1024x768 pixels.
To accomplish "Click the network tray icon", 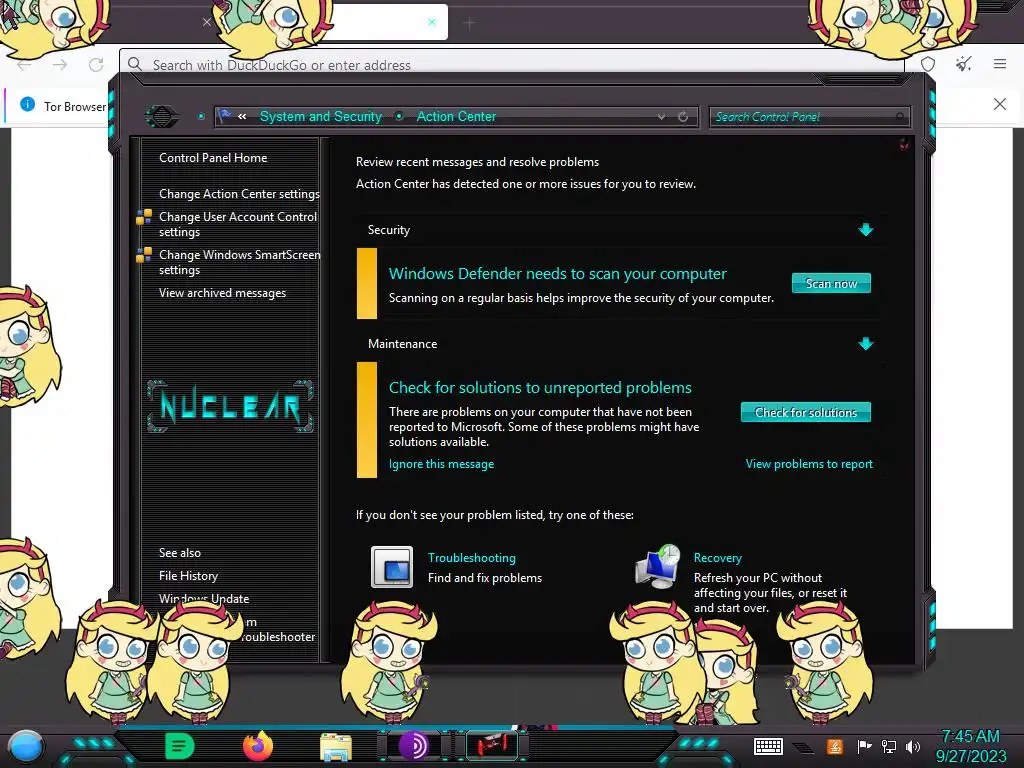I will tap(888, 746).
